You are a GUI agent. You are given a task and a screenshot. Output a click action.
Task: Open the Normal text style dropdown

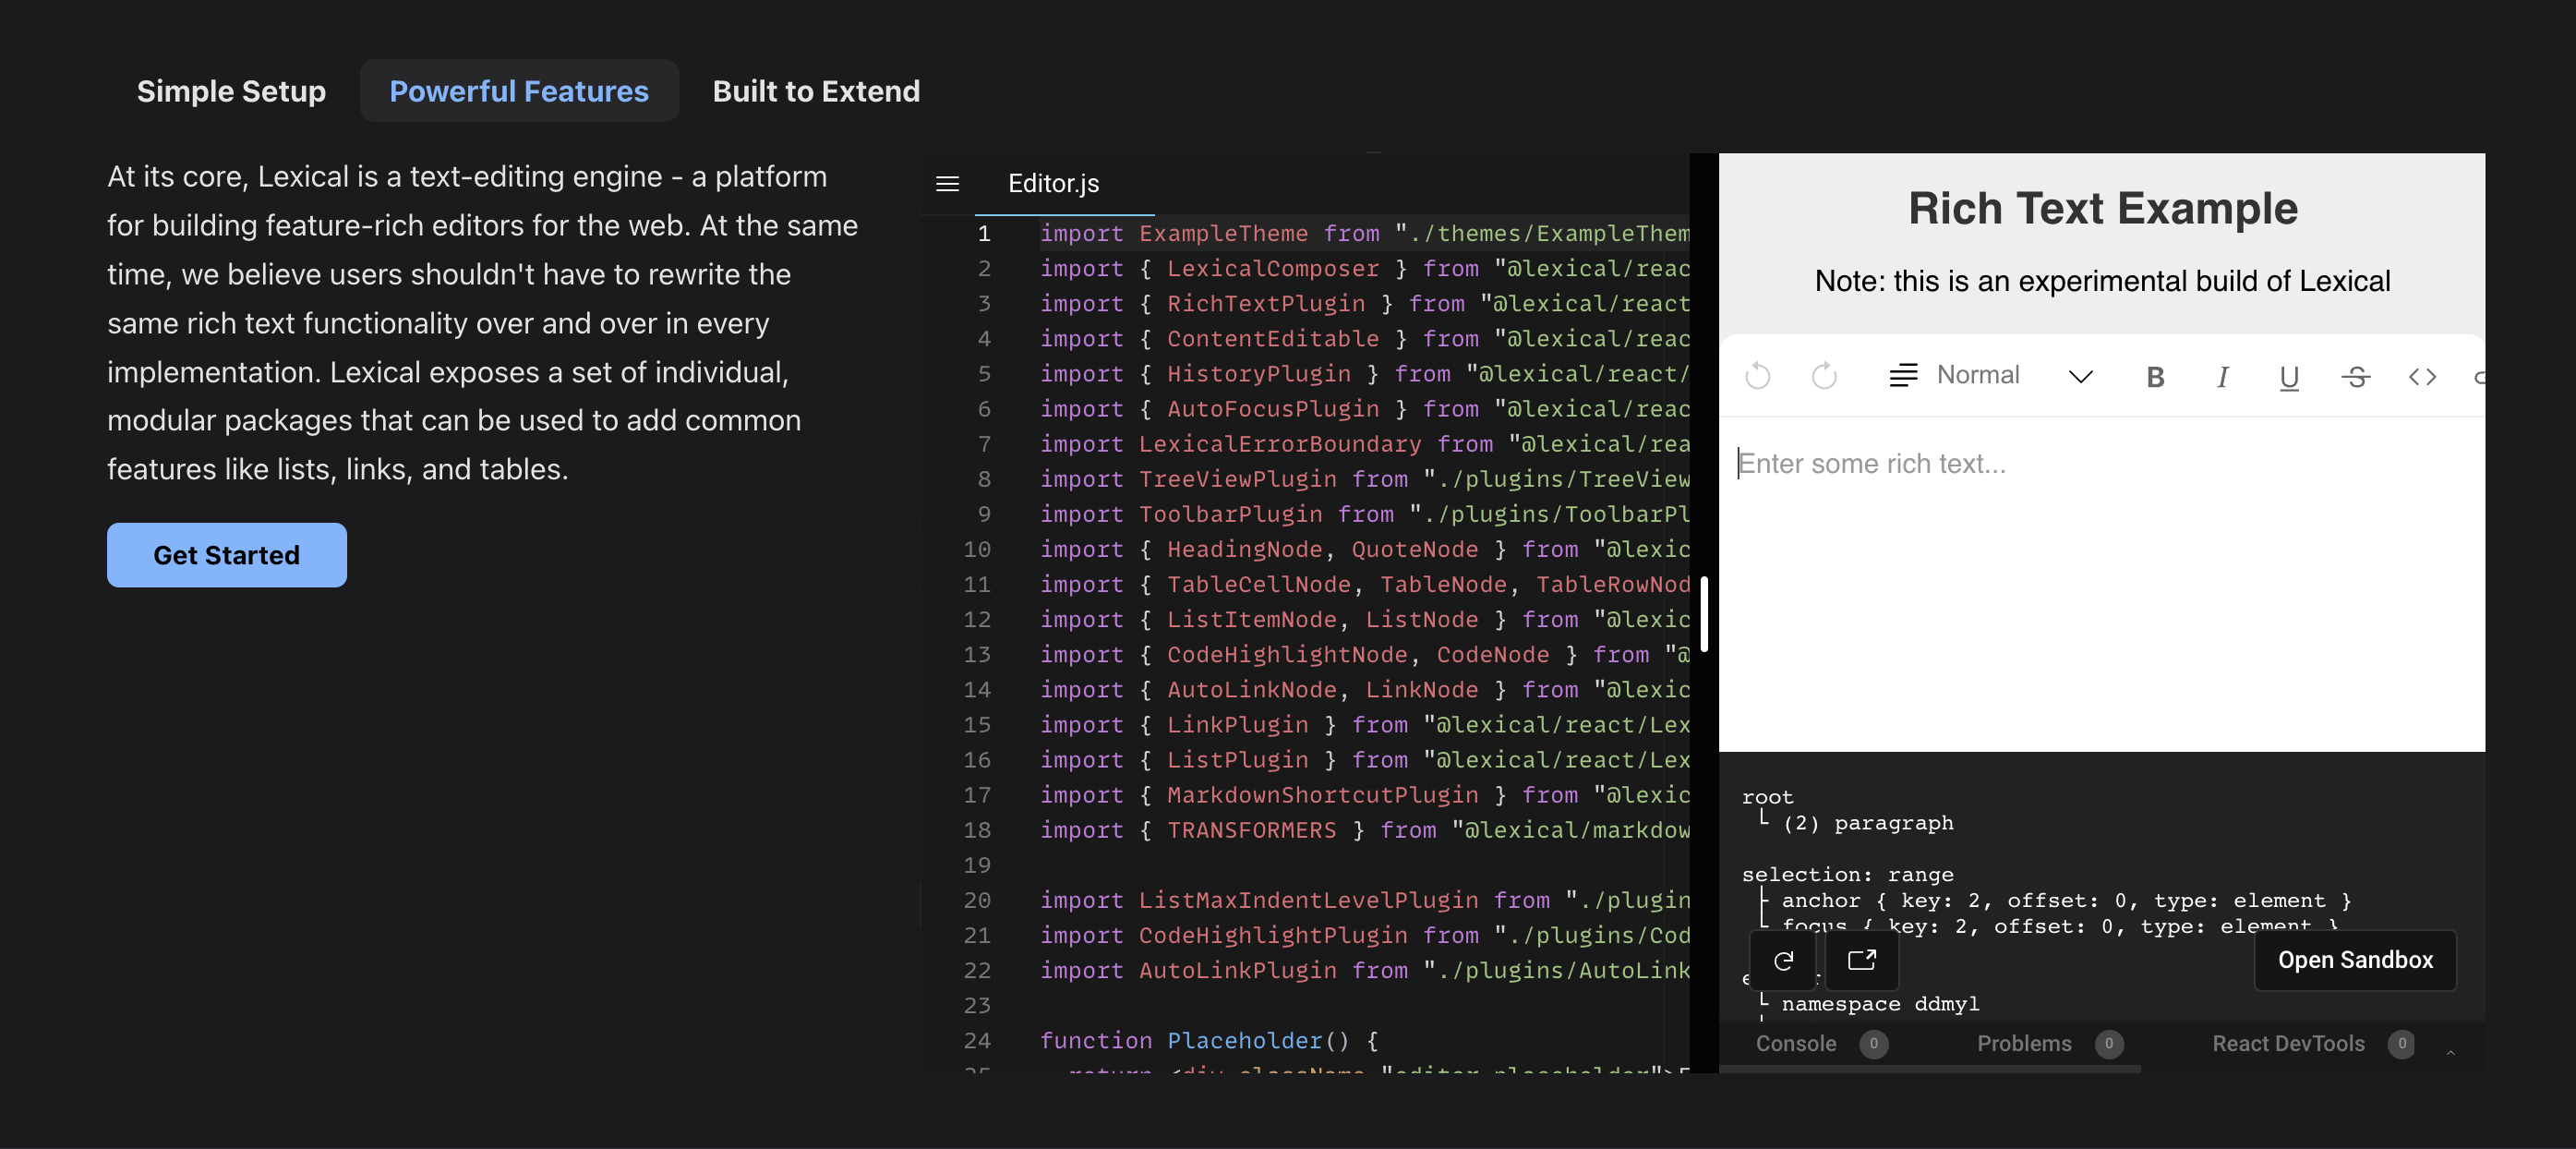(1978, 375)
